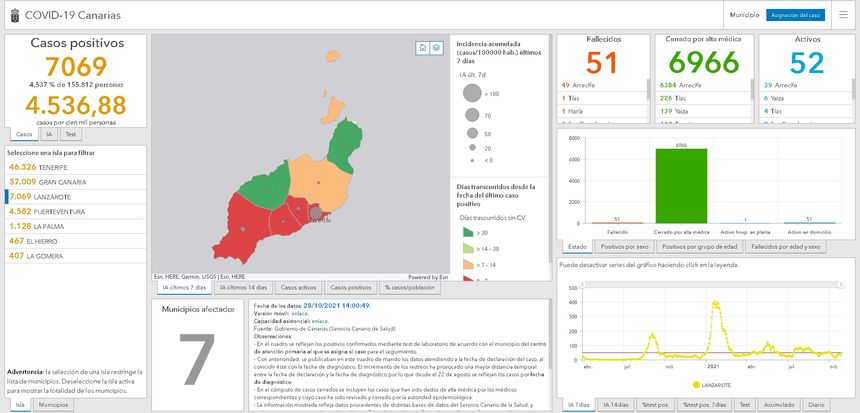Open Fallecidos por edad y sexo tab

(785, 246)
